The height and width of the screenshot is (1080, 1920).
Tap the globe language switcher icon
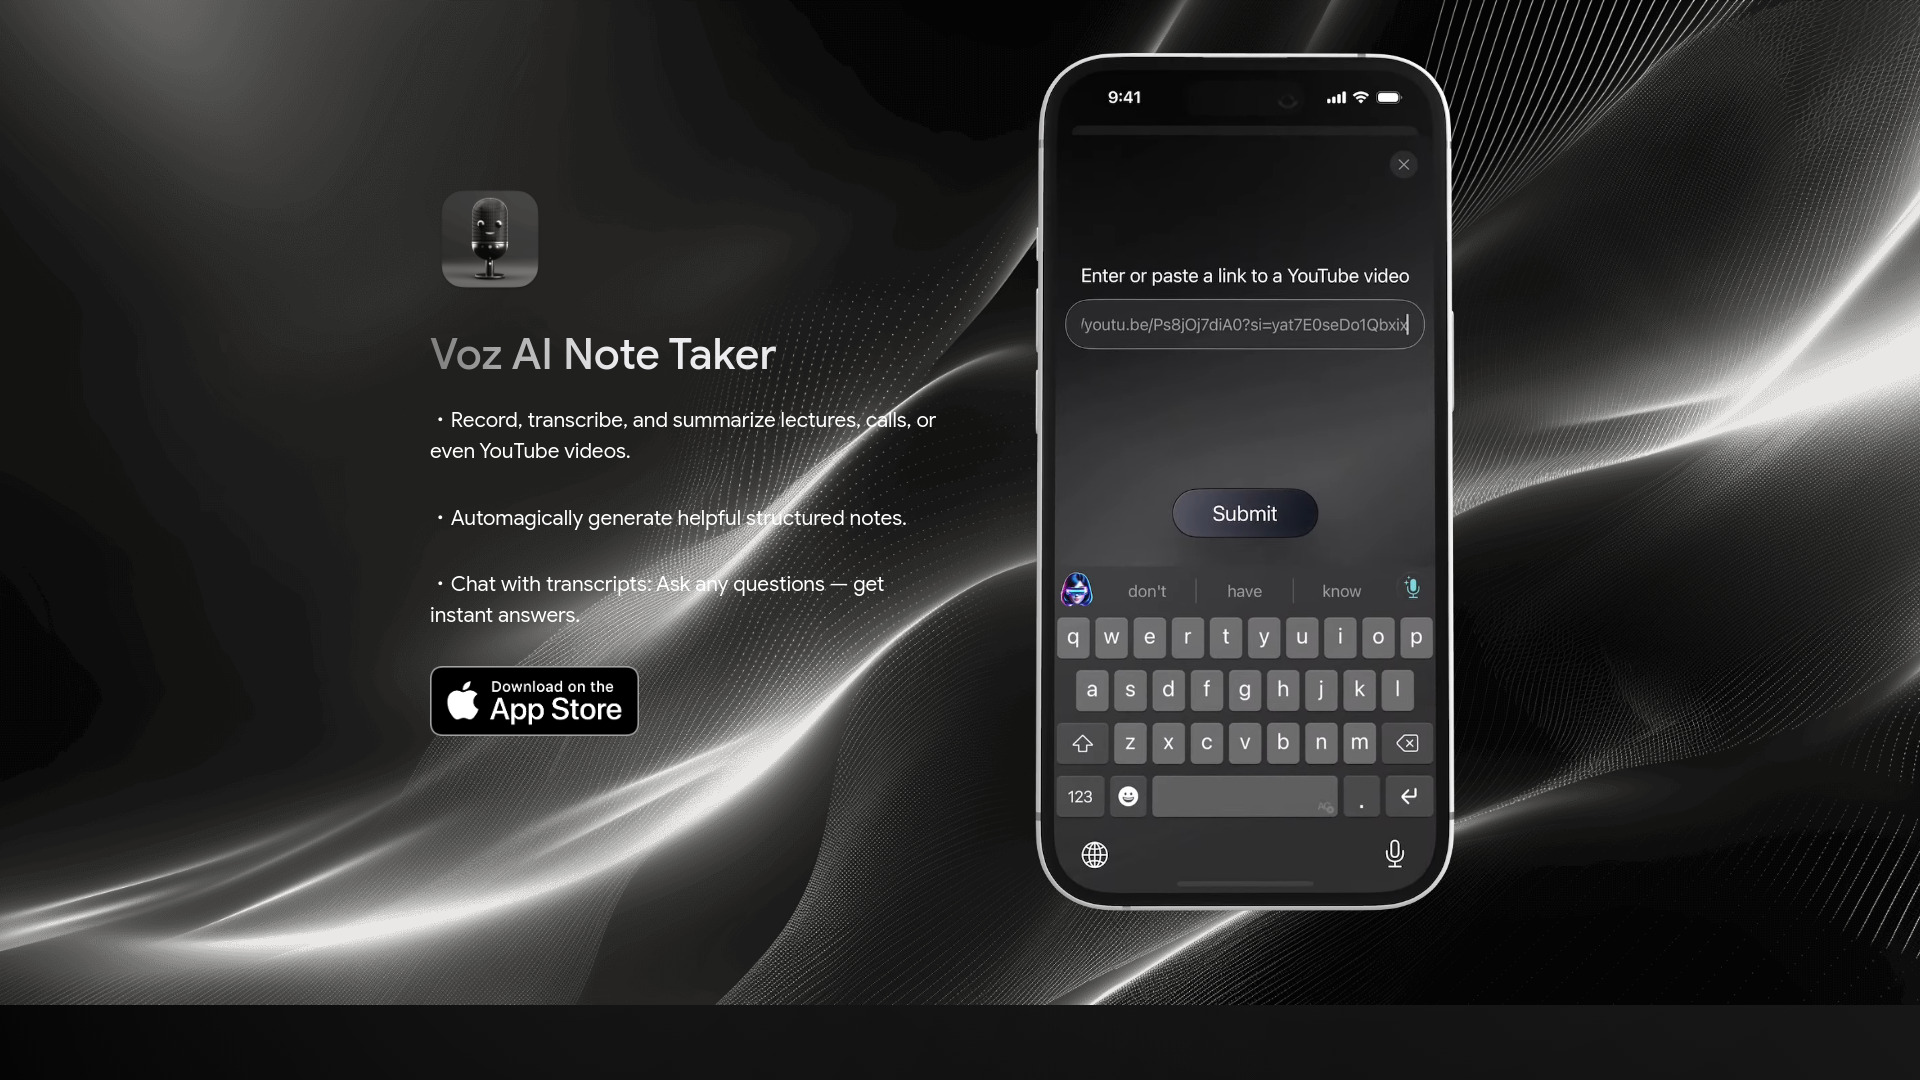[1096, 855]
